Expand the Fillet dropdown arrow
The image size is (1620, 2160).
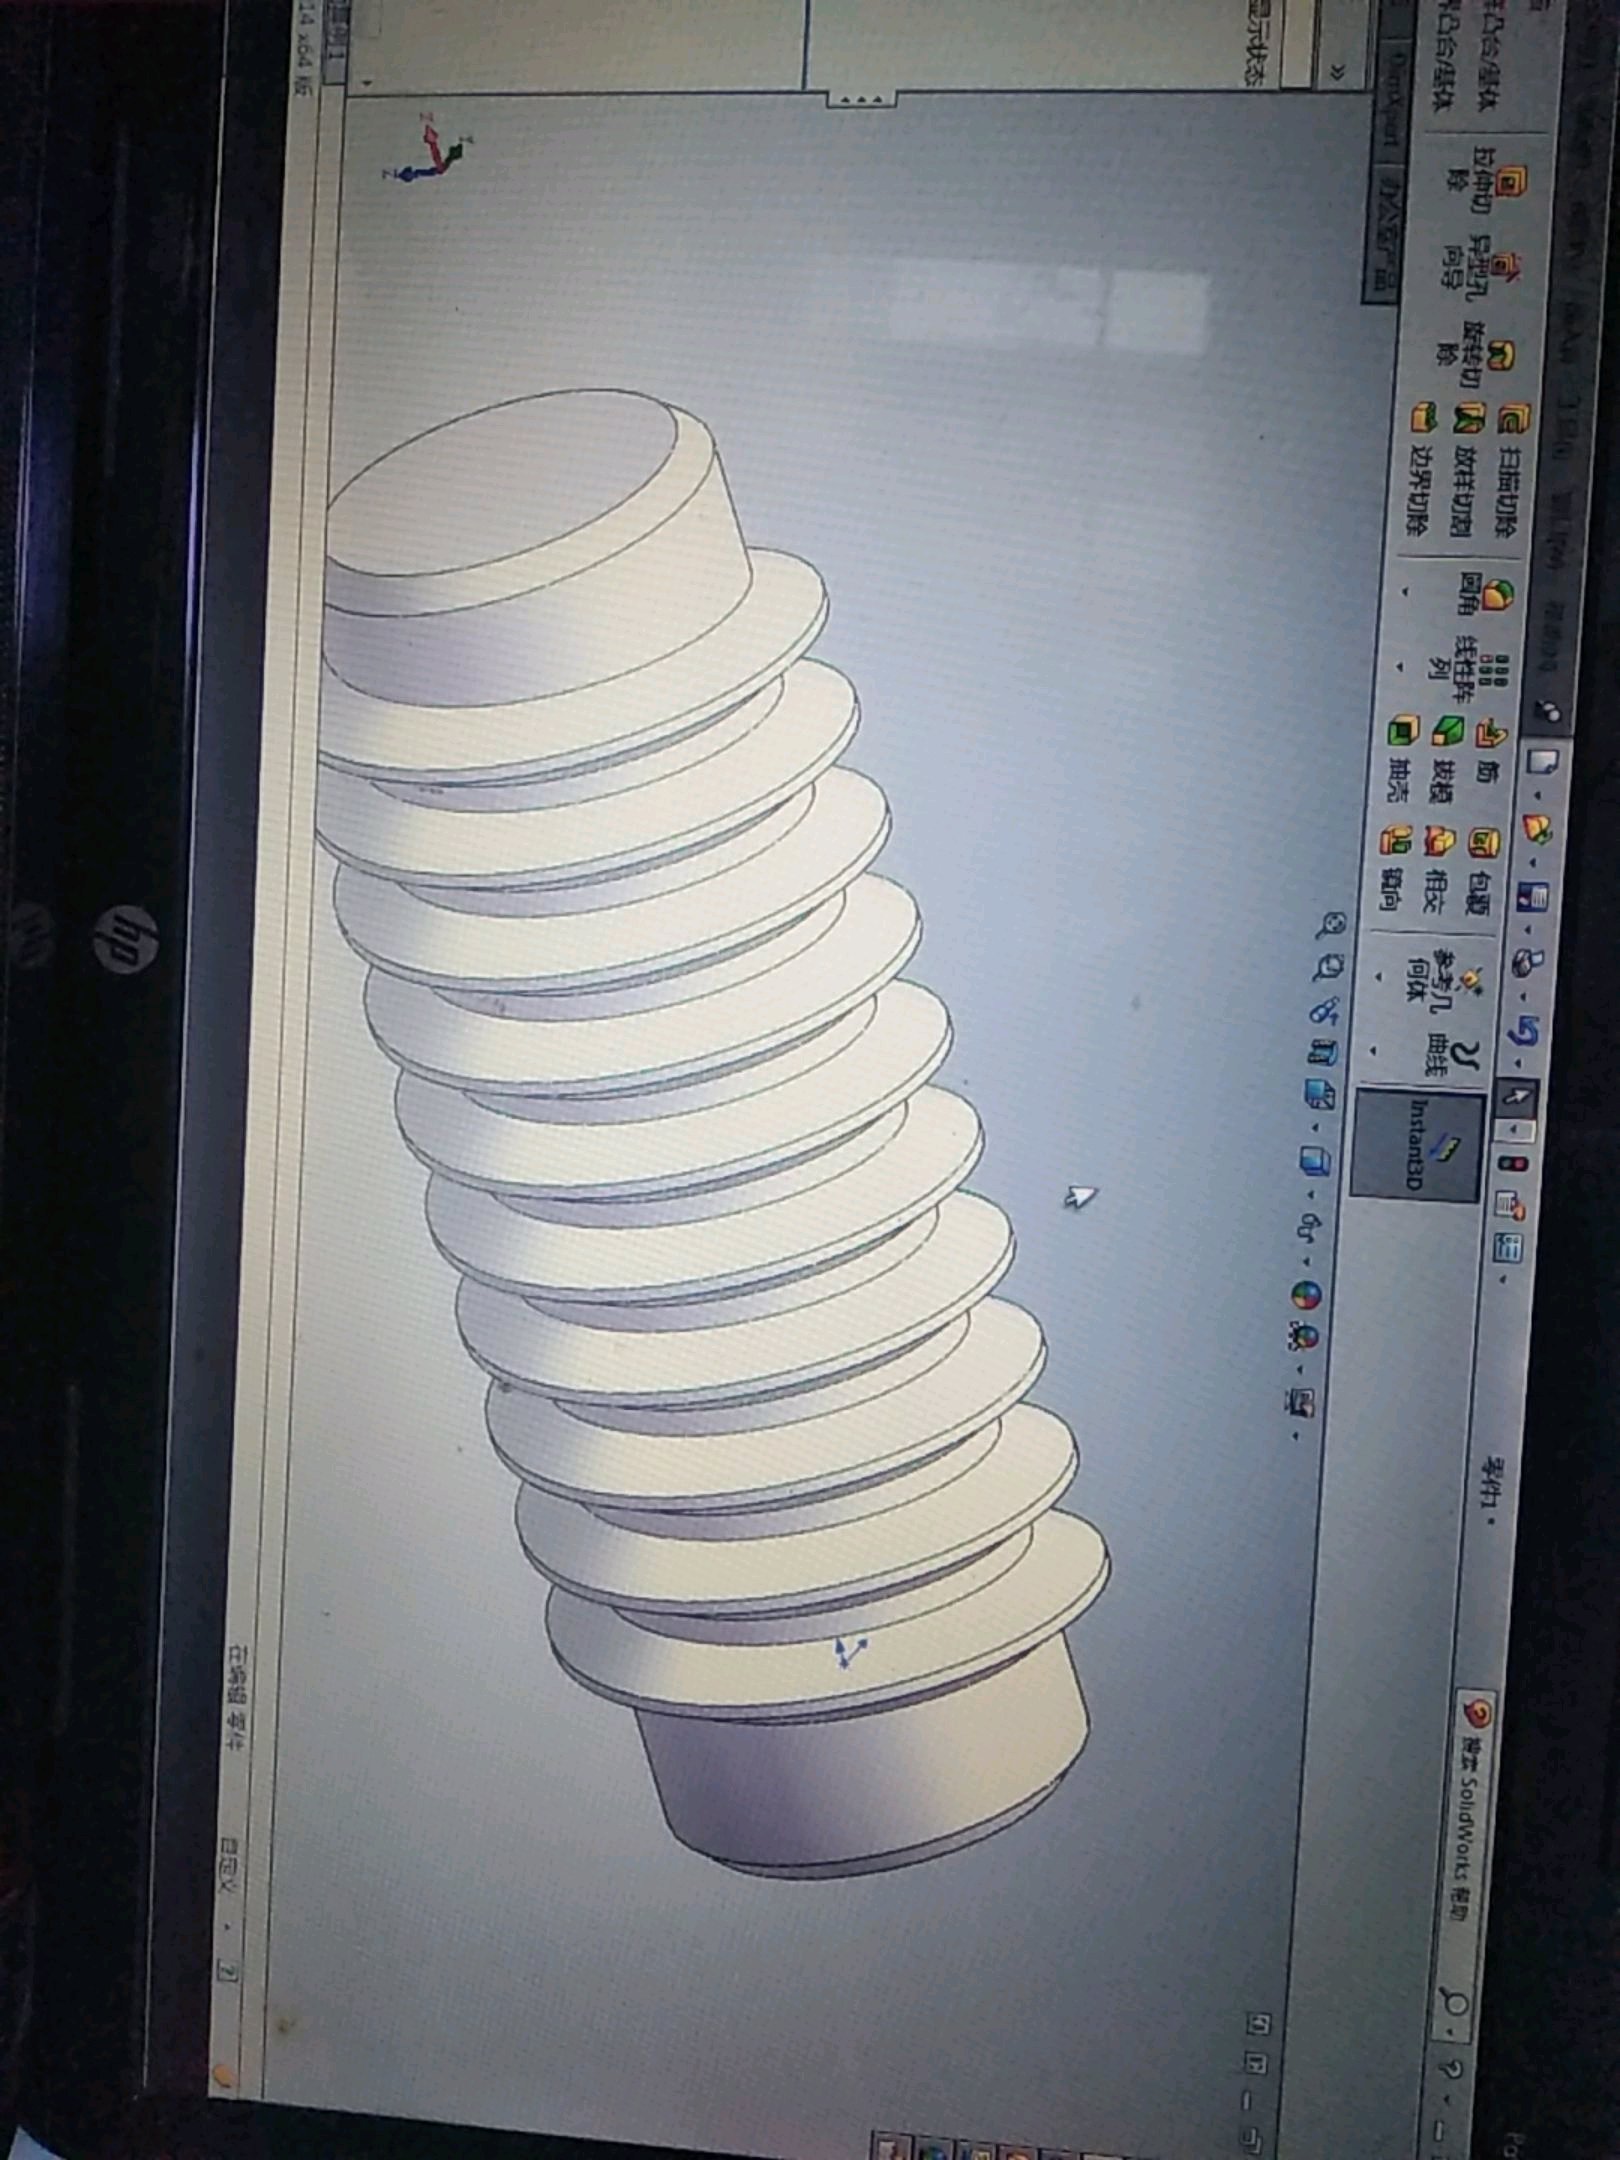click(1406, 593)
